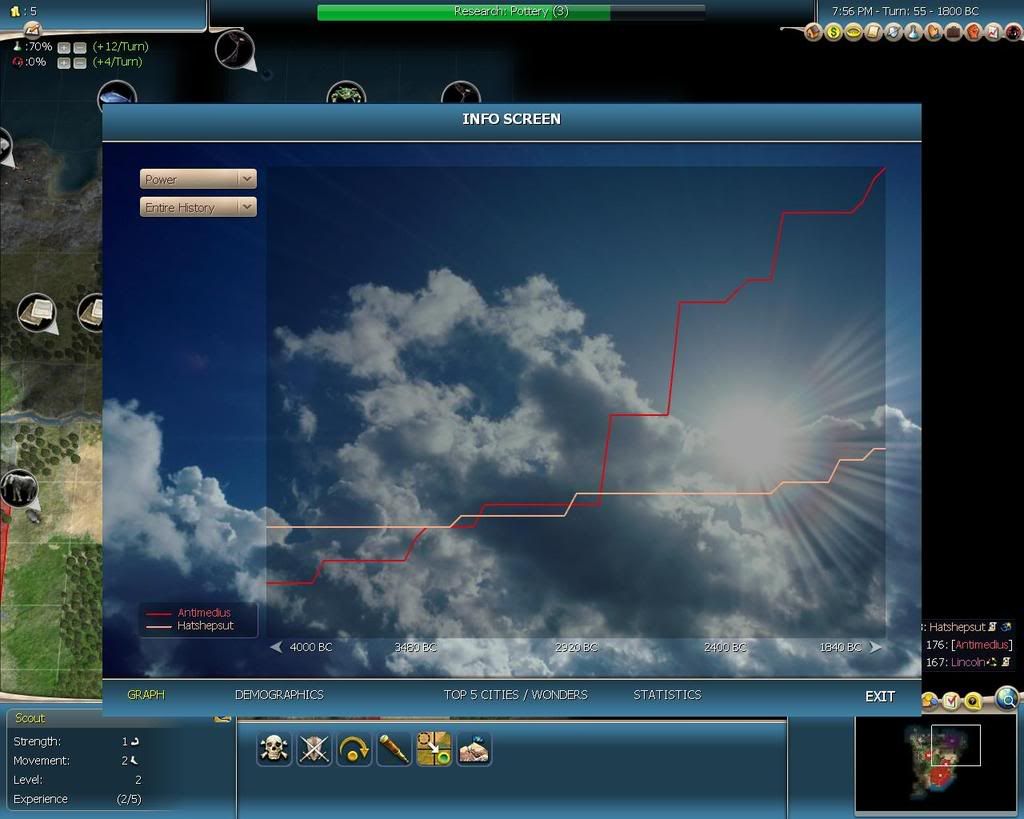This screenshot has height=819, width=1024.
Task: Increase the 70% research rate plus button
Action: (64, 48)
